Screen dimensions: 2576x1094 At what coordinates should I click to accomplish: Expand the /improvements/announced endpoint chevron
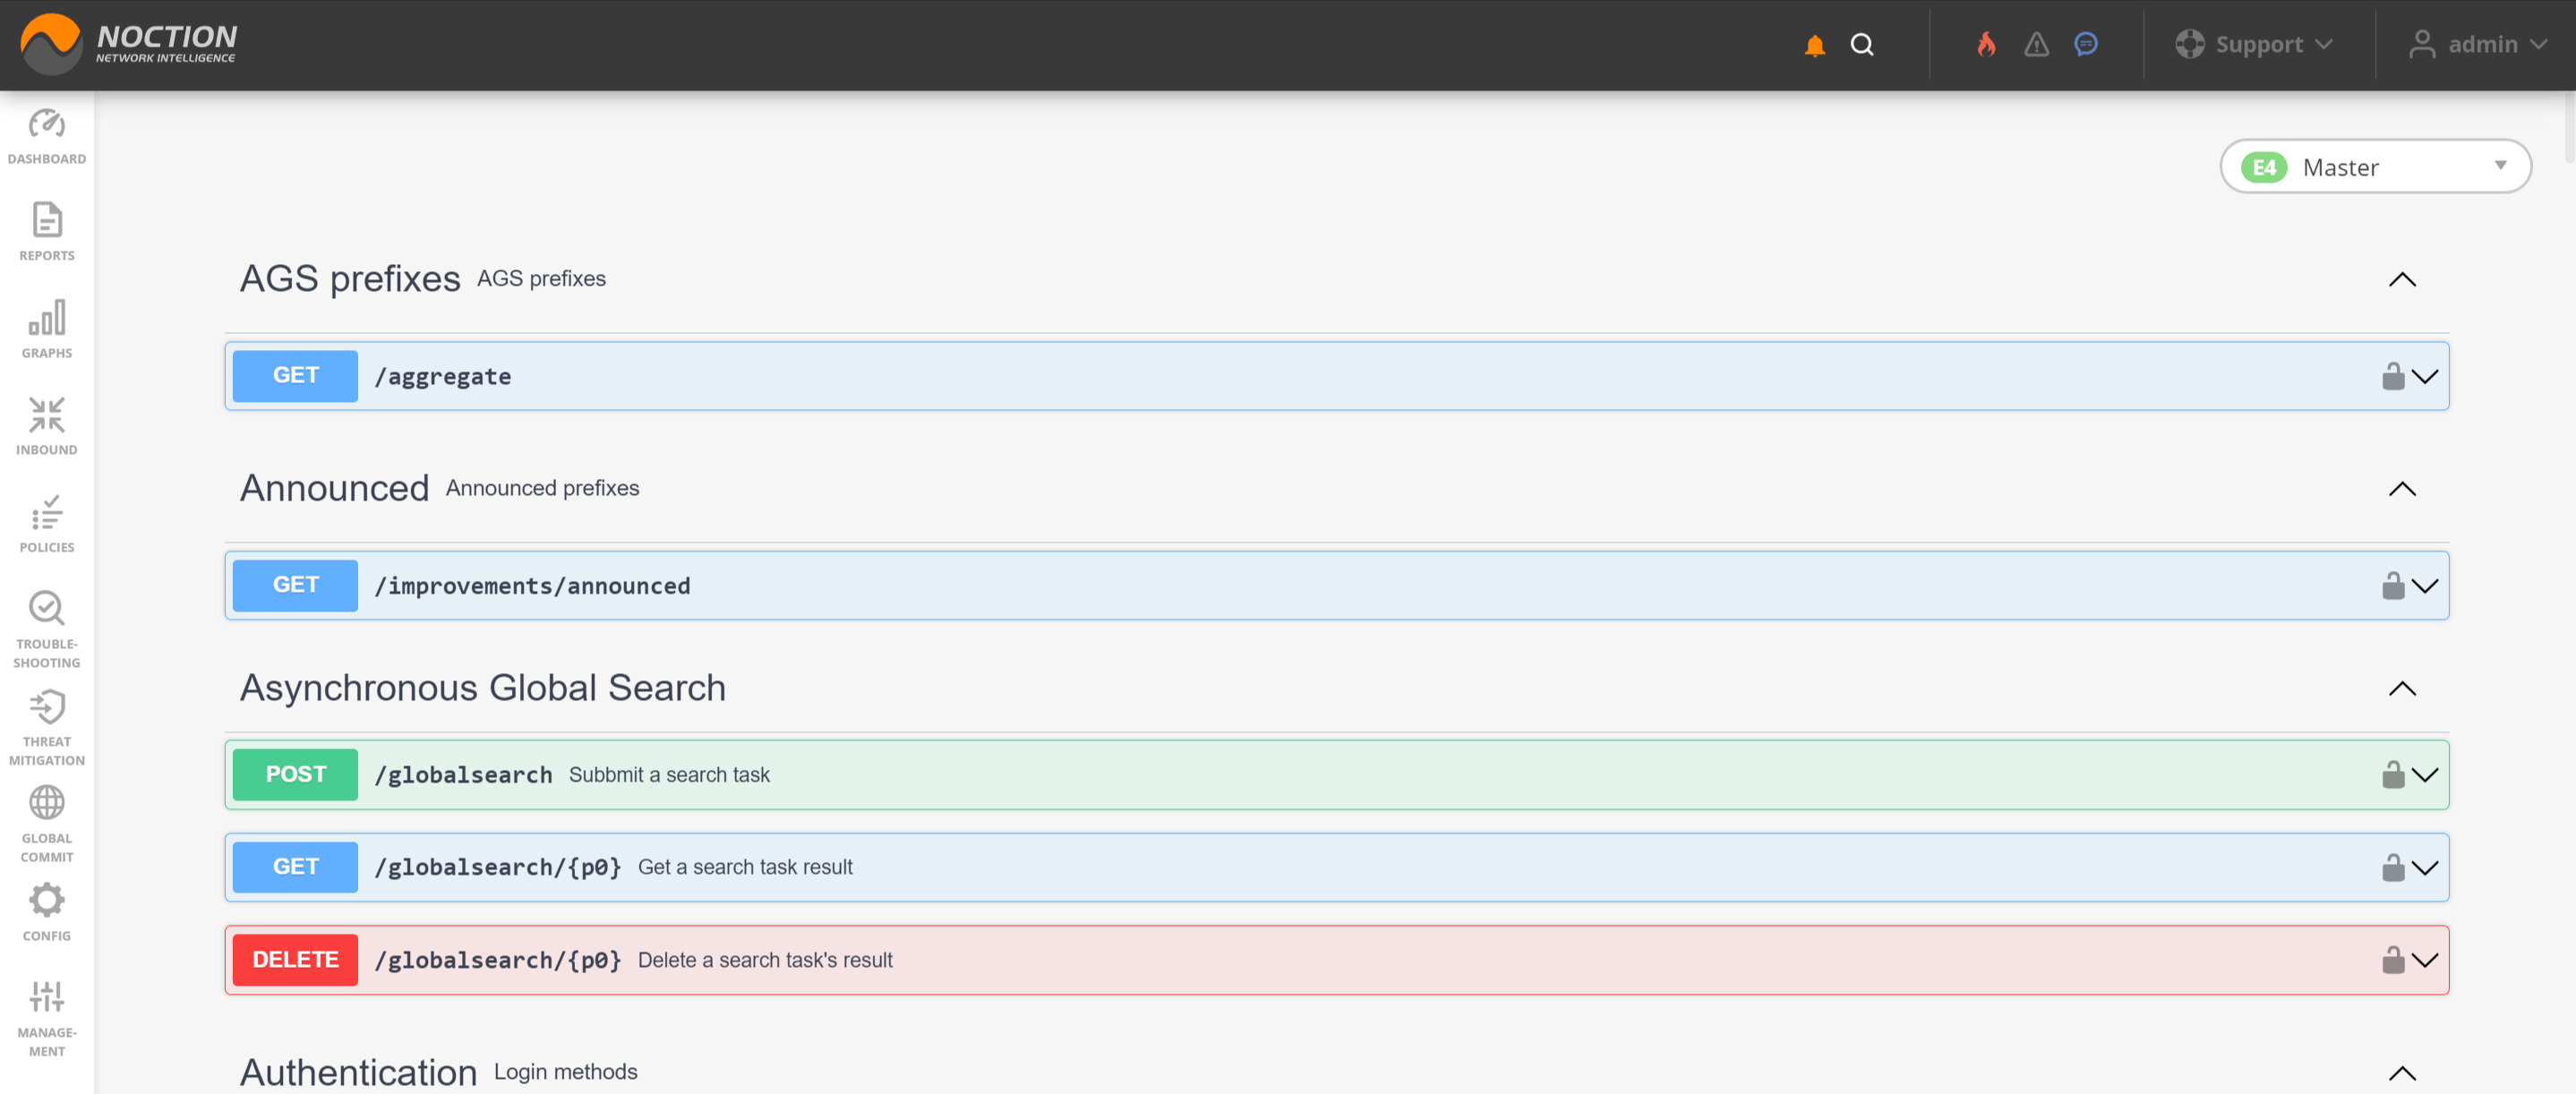coord(2424,586)
